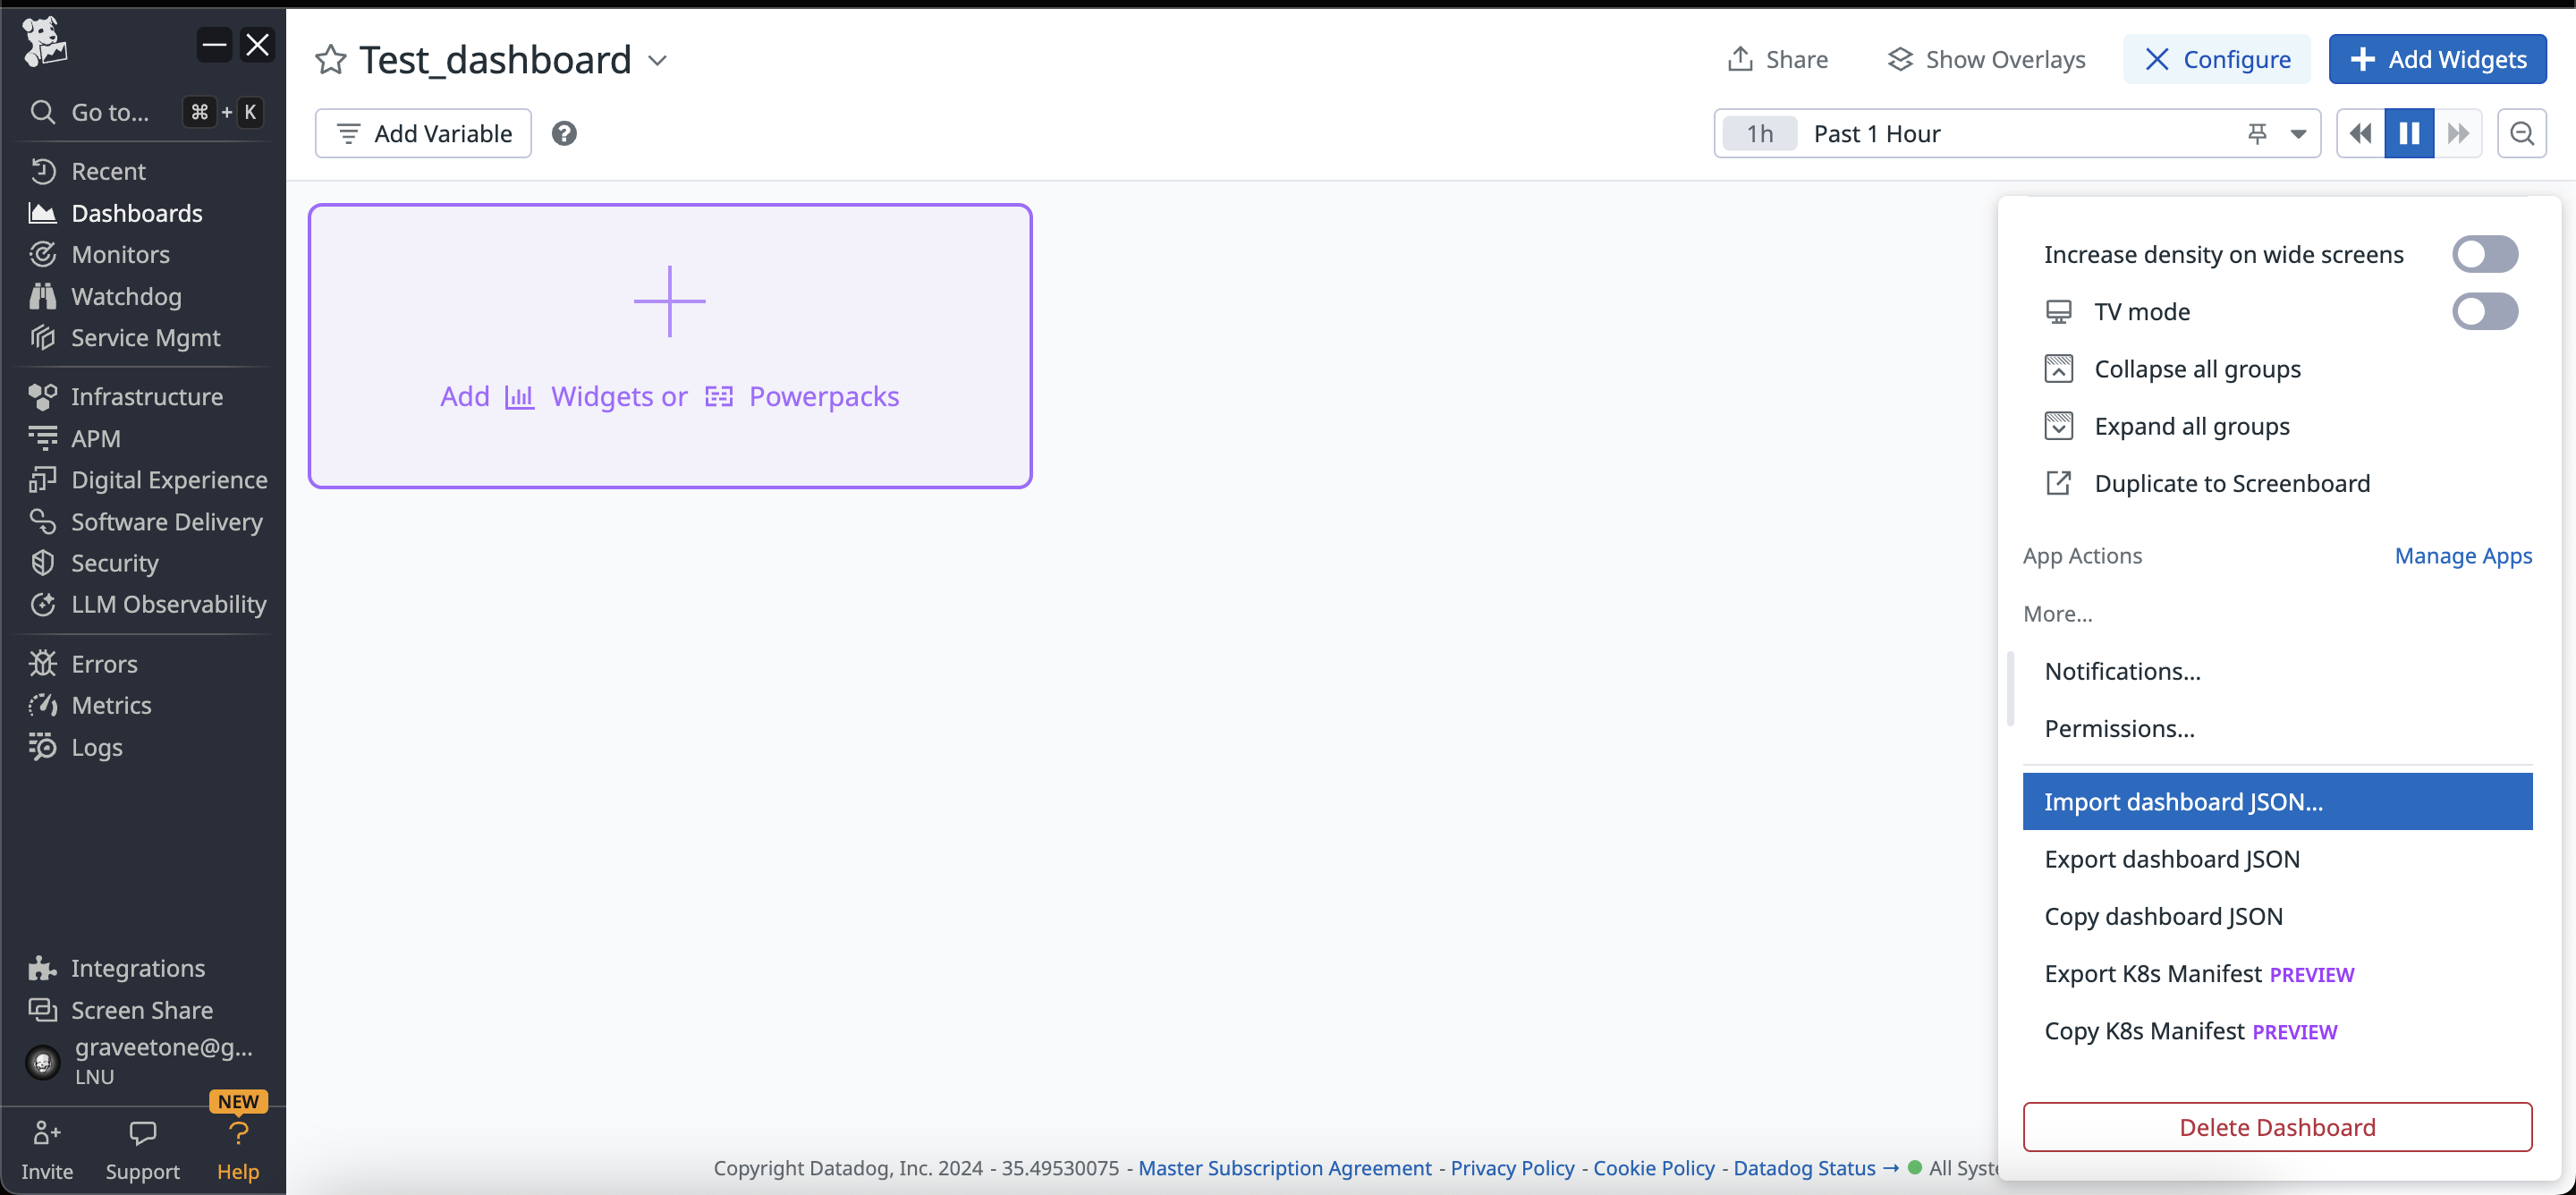Enable increase density on wide screens
Viewport: 2576px width, 1195px height.
2484,254
